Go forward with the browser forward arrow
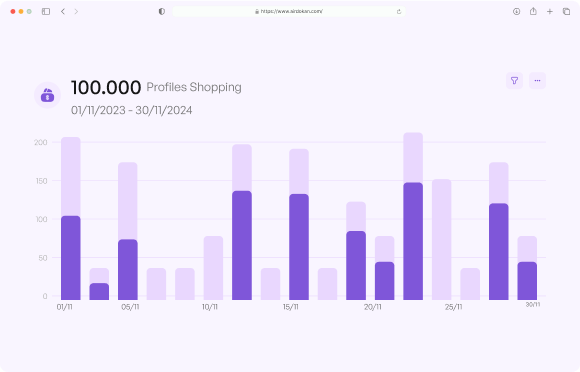 (76, 11)
